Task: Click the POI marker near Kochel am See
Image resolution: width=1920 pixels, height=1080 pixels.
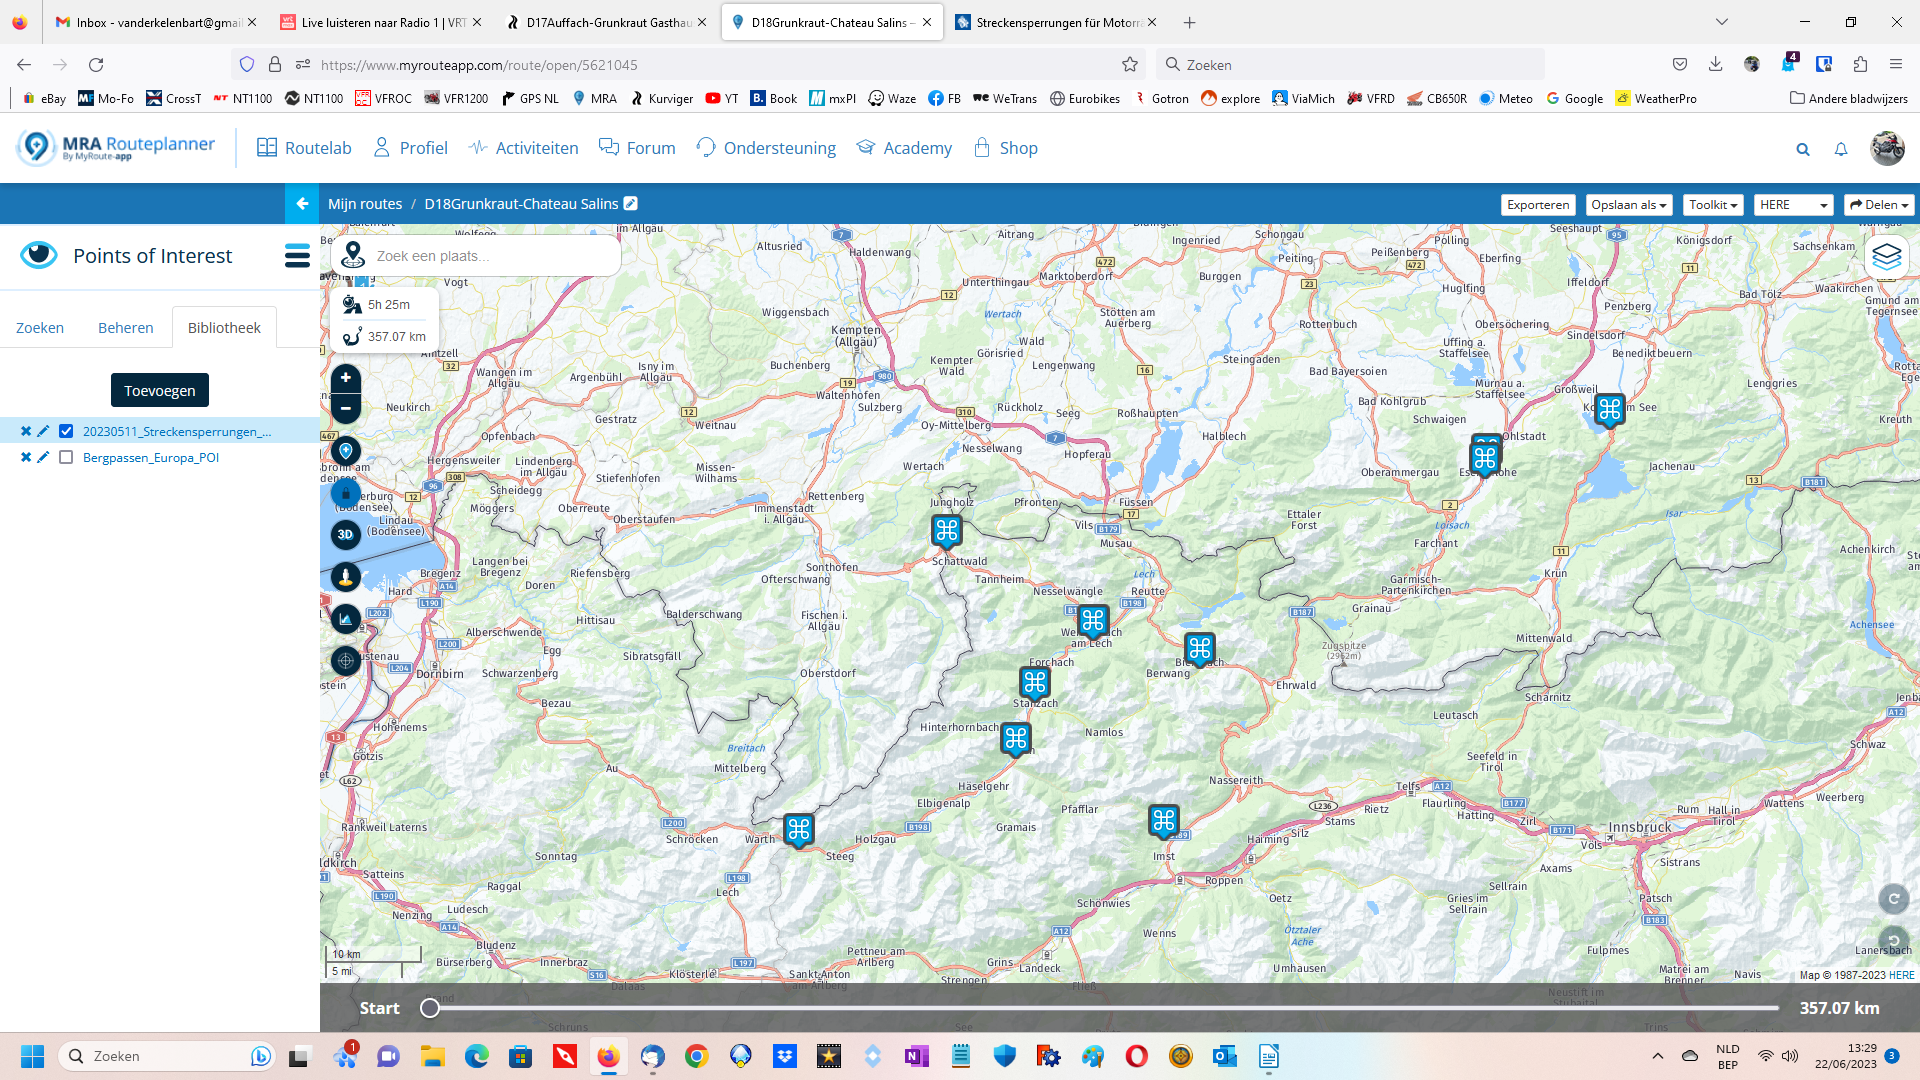Action: 1610,410
